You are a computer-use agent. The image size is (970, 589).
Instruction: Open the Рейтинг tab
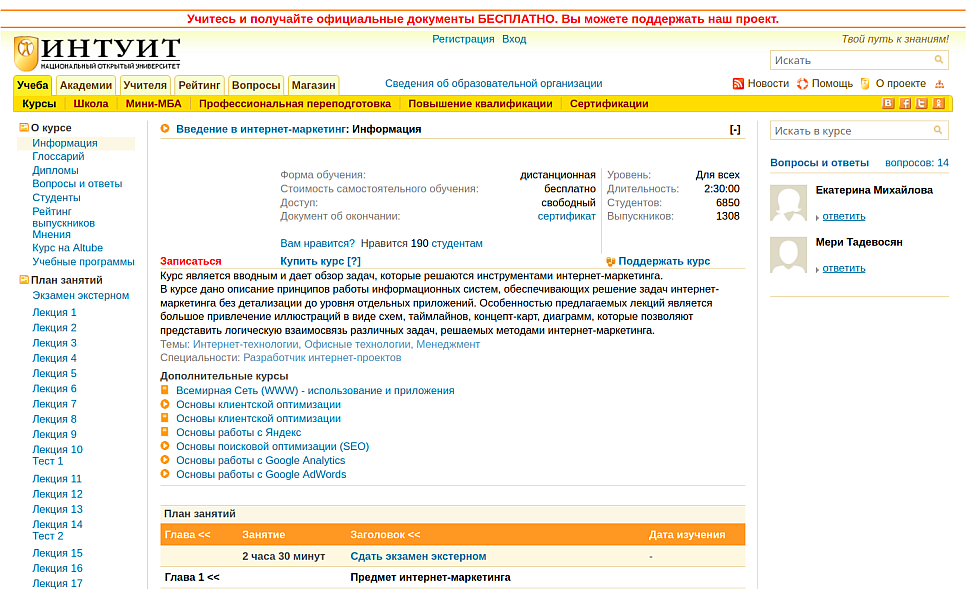[199, 85]
